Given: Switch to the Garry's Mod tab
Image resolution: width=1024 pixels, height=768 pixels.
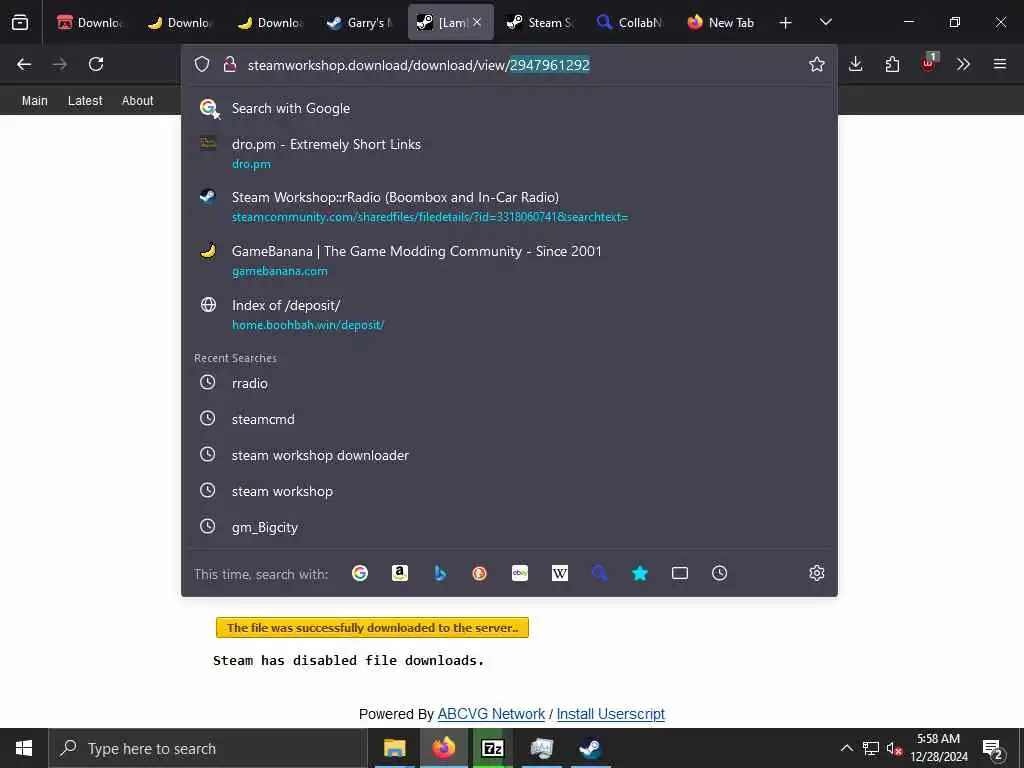Looking at the screenshot, I should click(x=359, y=22).
